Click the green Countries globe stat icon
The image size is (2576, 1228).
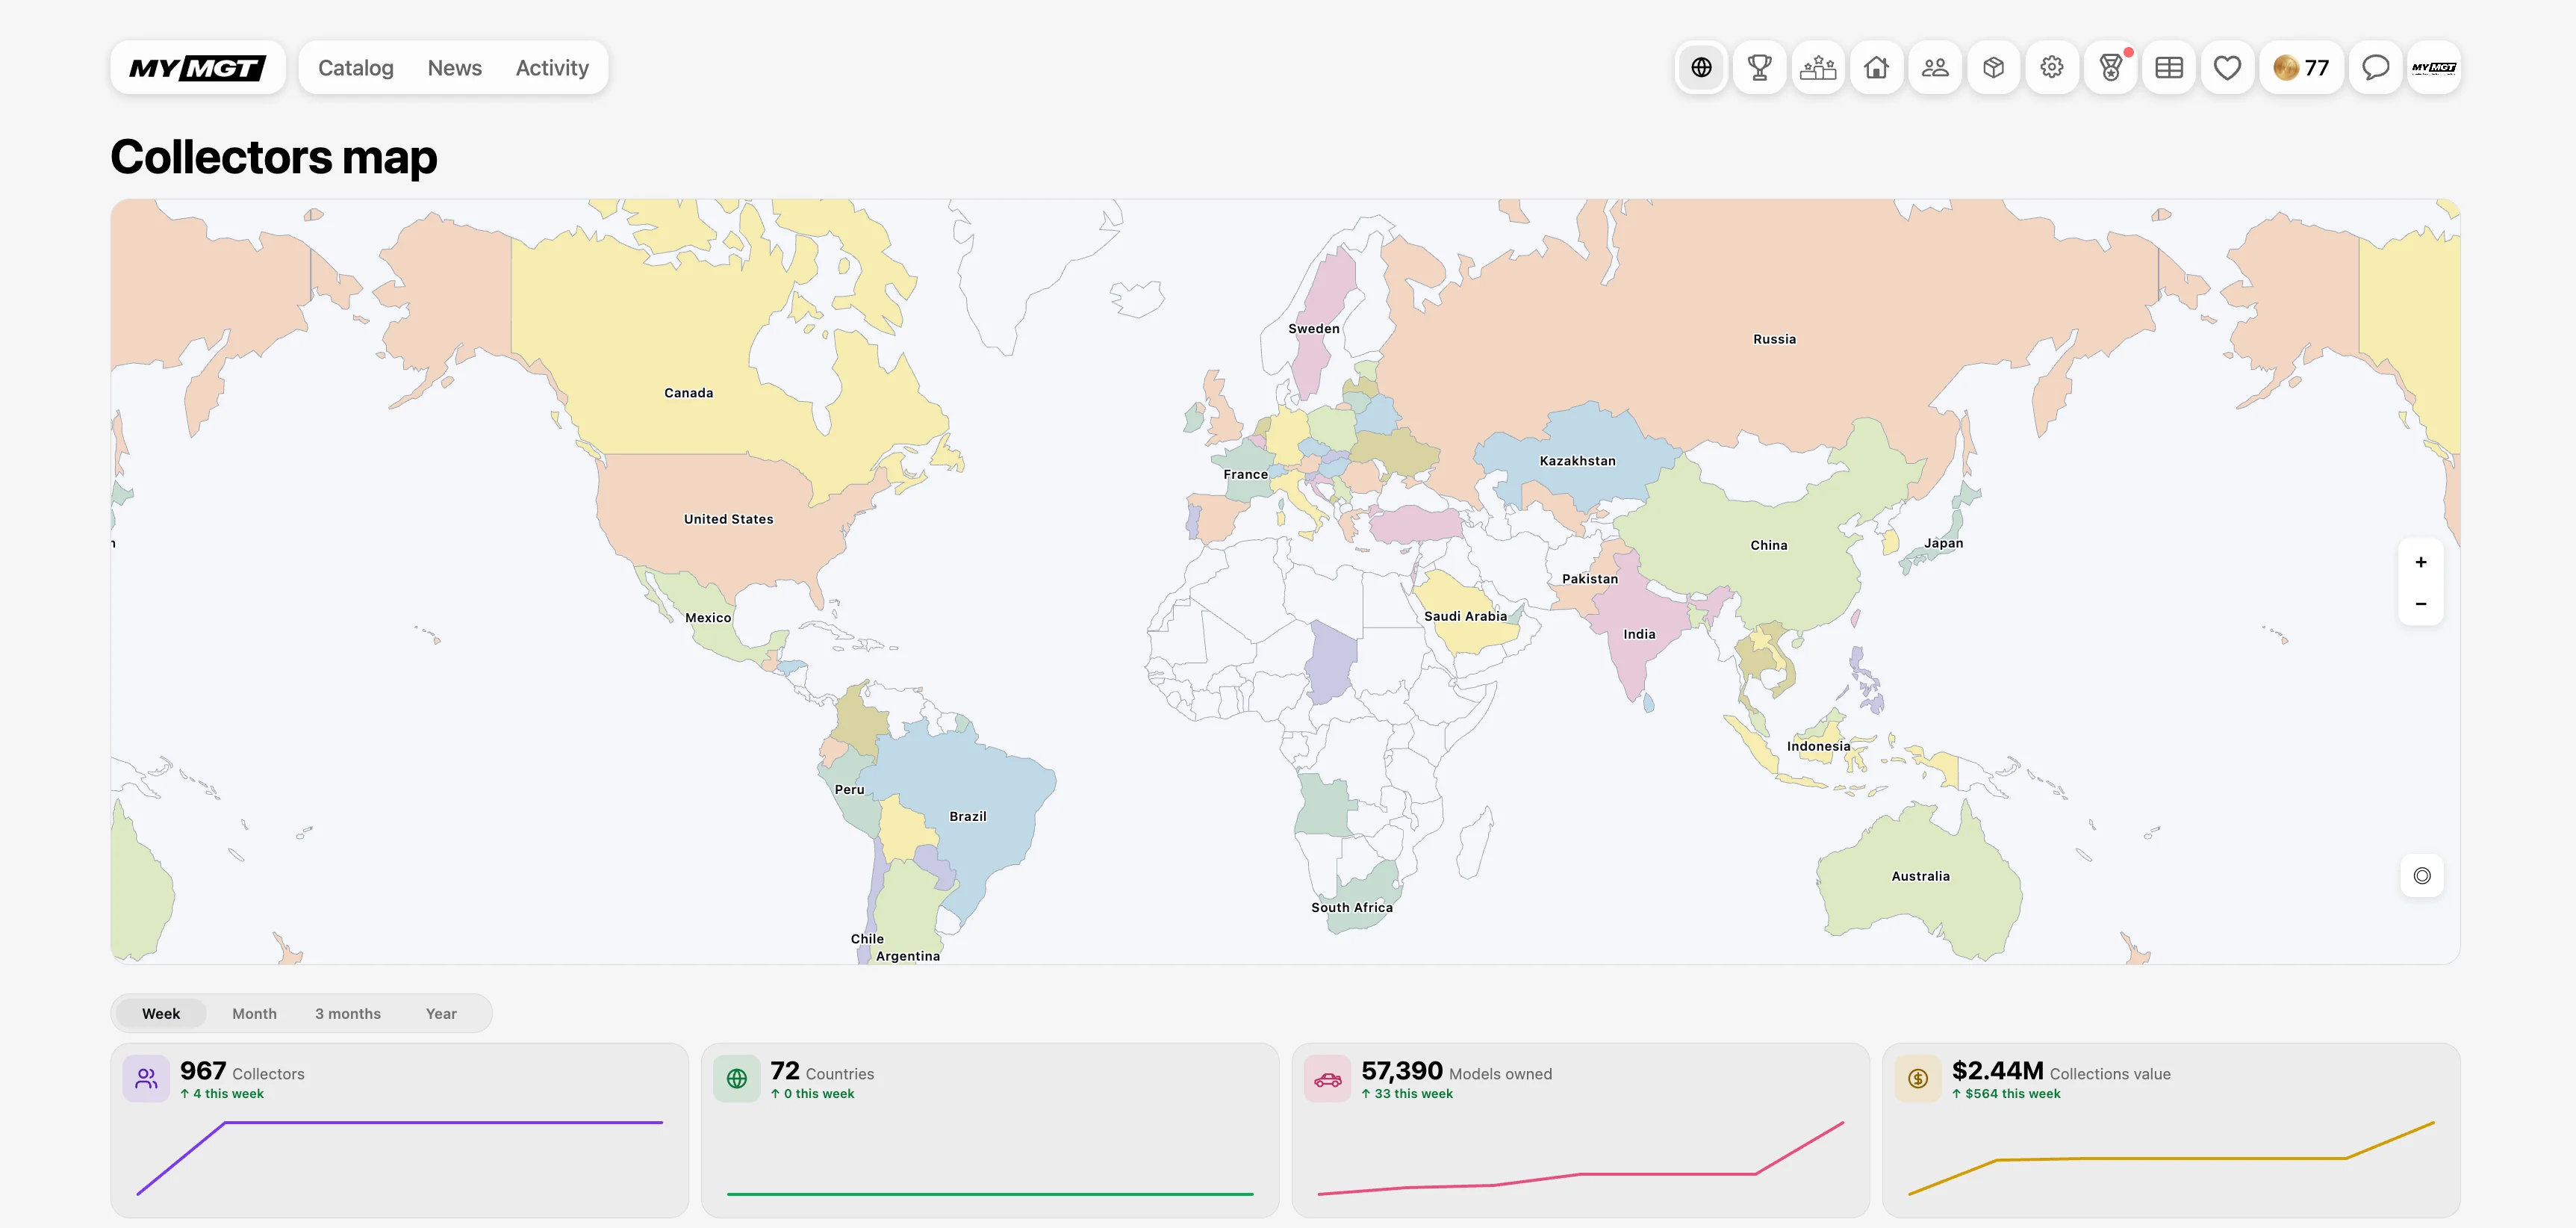[x=737, y=1079]
